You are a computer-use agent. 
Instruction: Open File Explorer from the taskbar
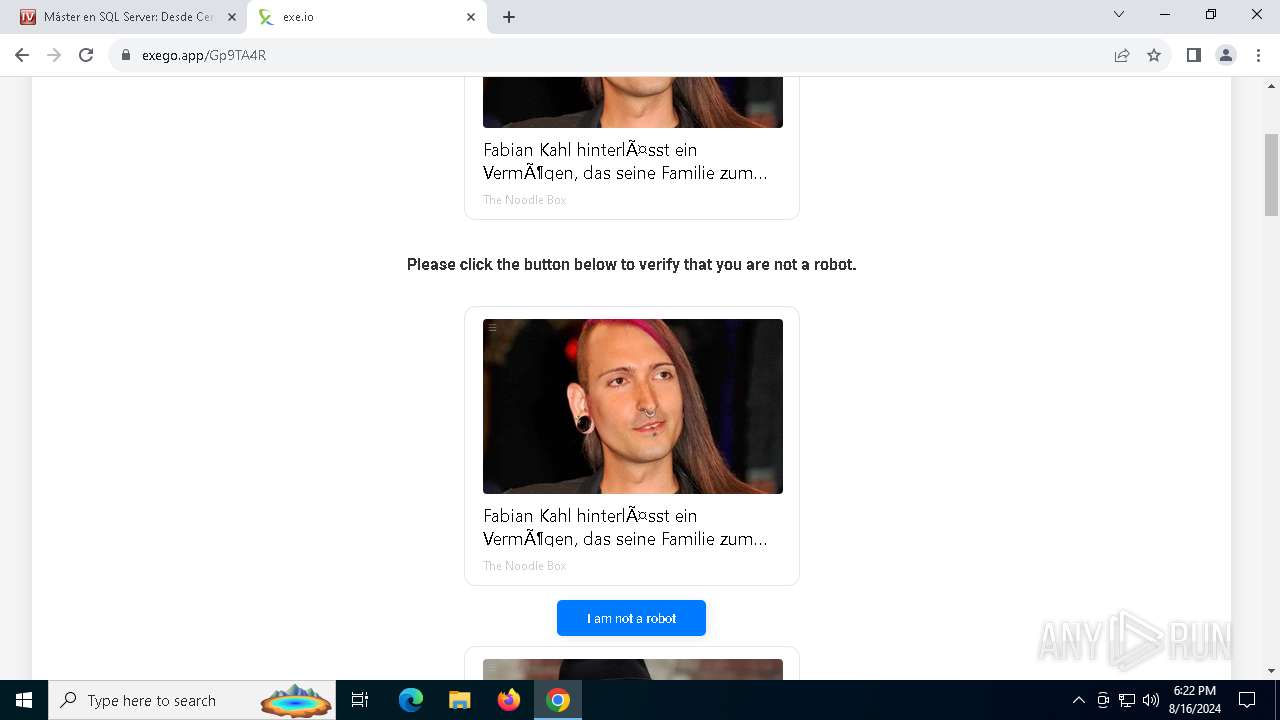click(460, 700)
